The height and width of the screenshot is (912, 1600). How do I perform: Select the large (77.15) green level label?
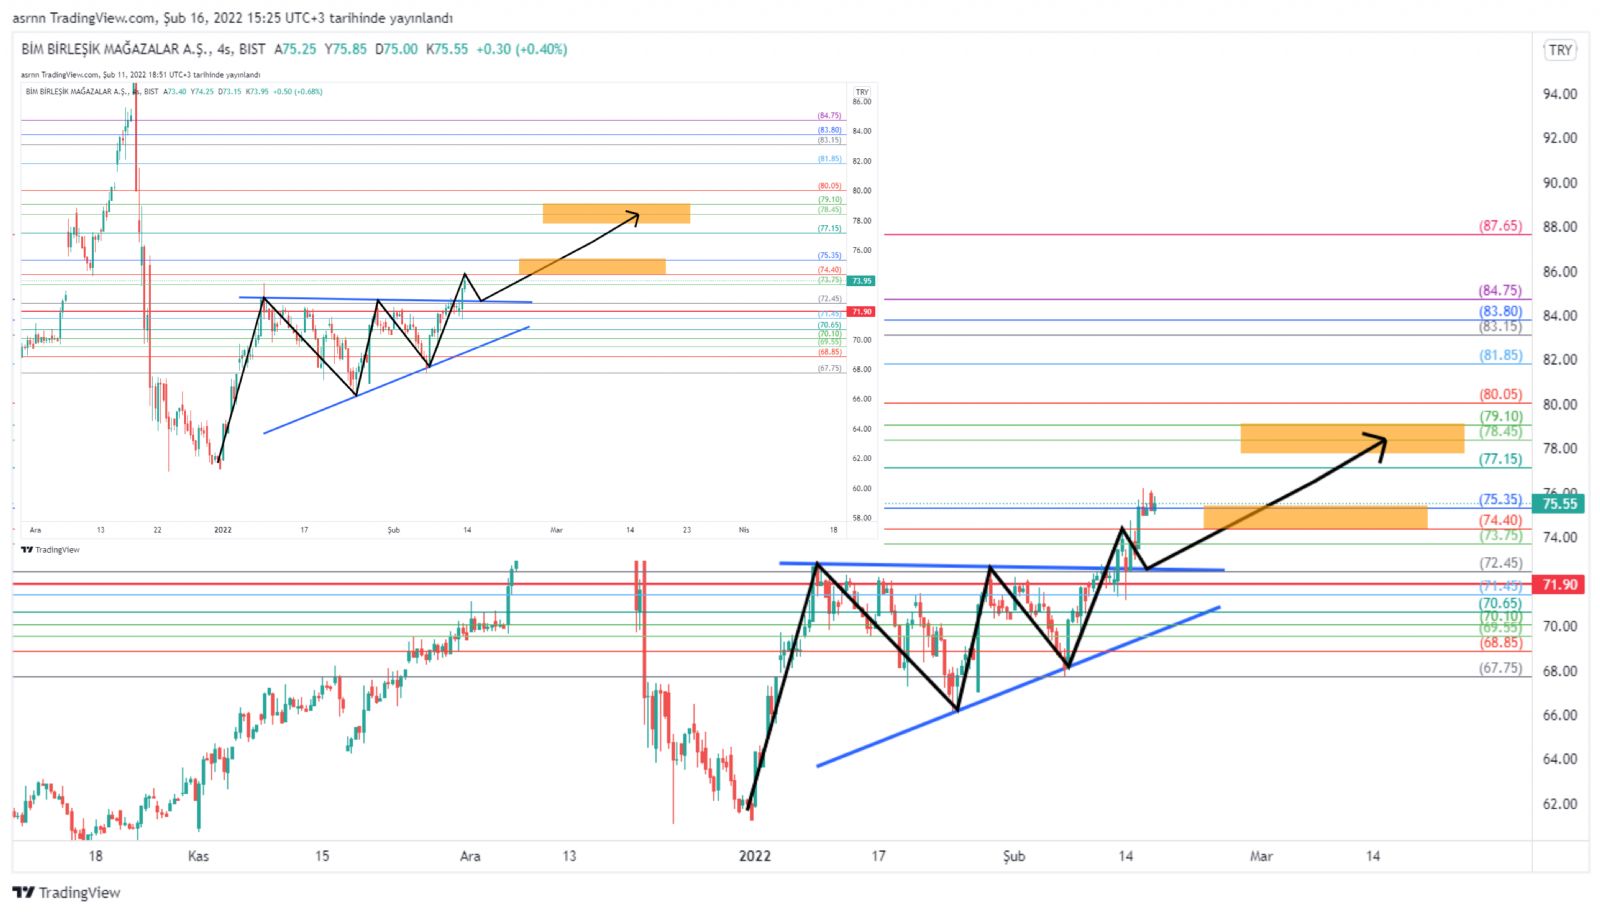(x=1500, y=459)
